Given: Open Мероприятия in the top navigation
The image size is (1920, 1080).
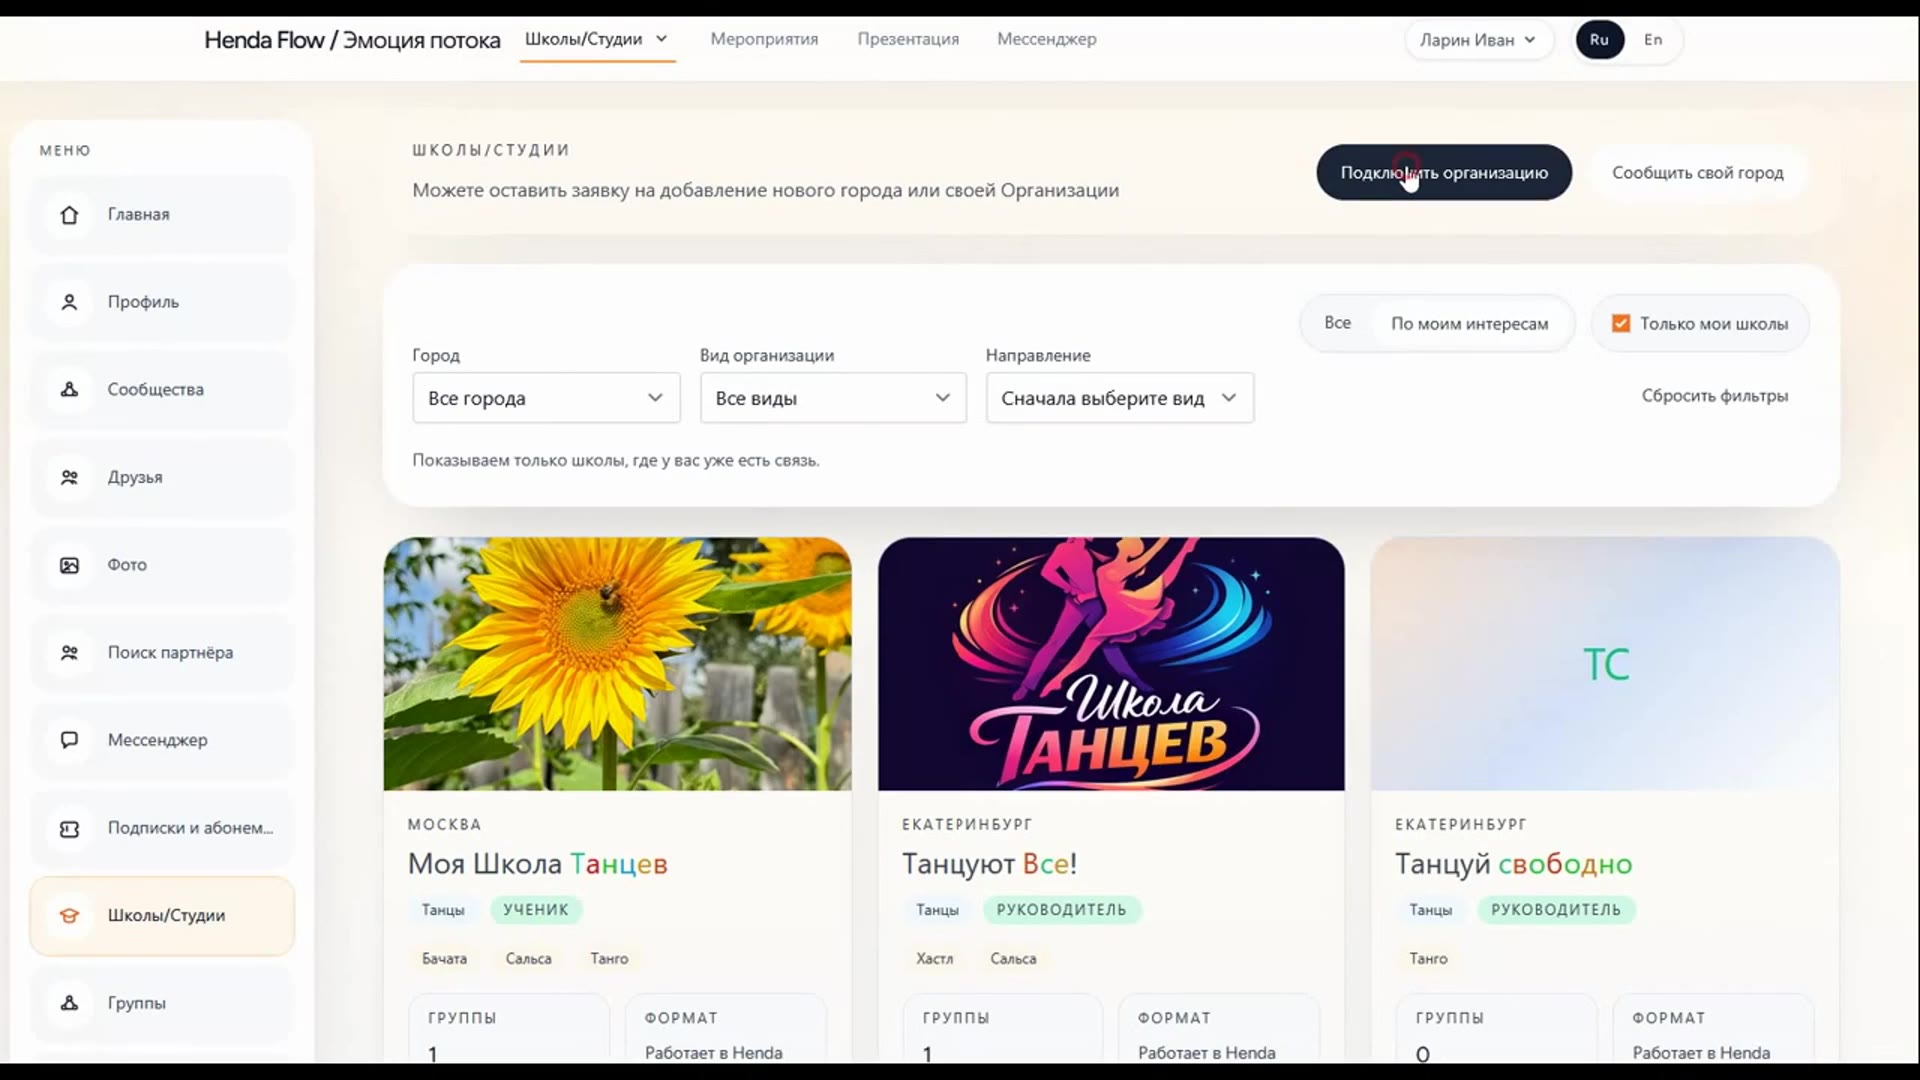Looking at the screenshot, I should 764,39.
